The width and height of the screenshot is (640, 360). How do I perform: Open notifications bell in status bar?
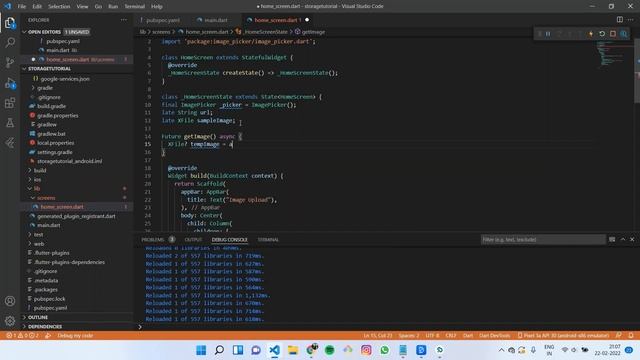click(631, 336)
